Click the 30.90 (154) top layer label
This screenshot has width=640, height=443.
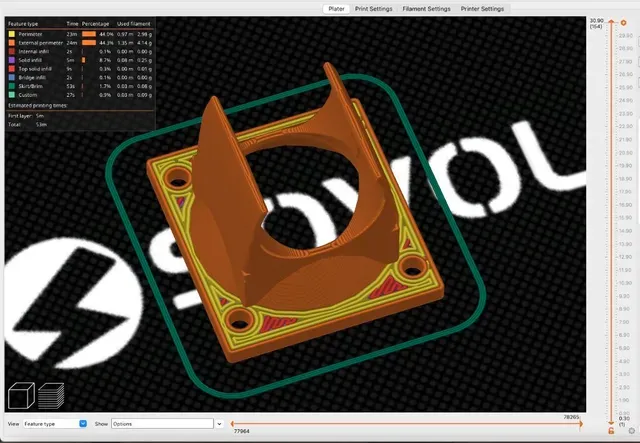(x=596, y=23)
